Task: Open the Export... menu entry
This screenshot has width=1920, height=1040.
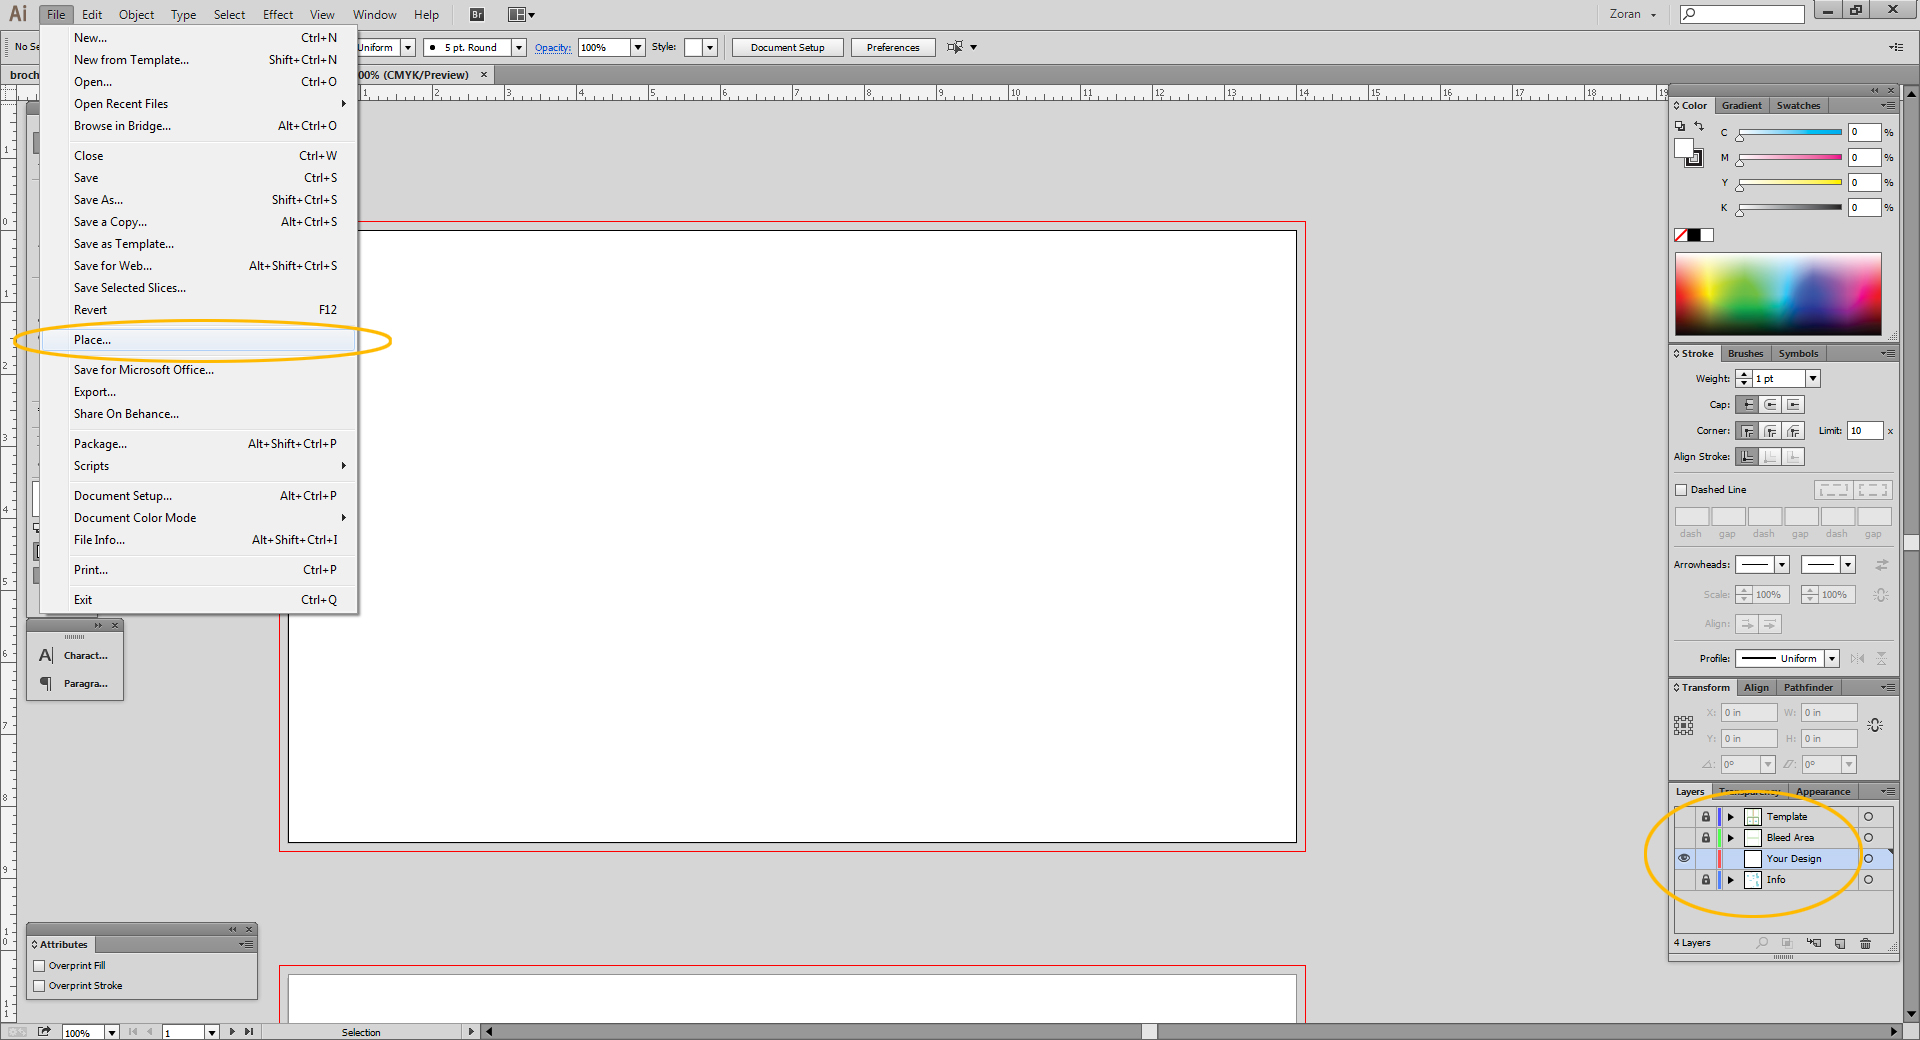Action: [198, 392]
